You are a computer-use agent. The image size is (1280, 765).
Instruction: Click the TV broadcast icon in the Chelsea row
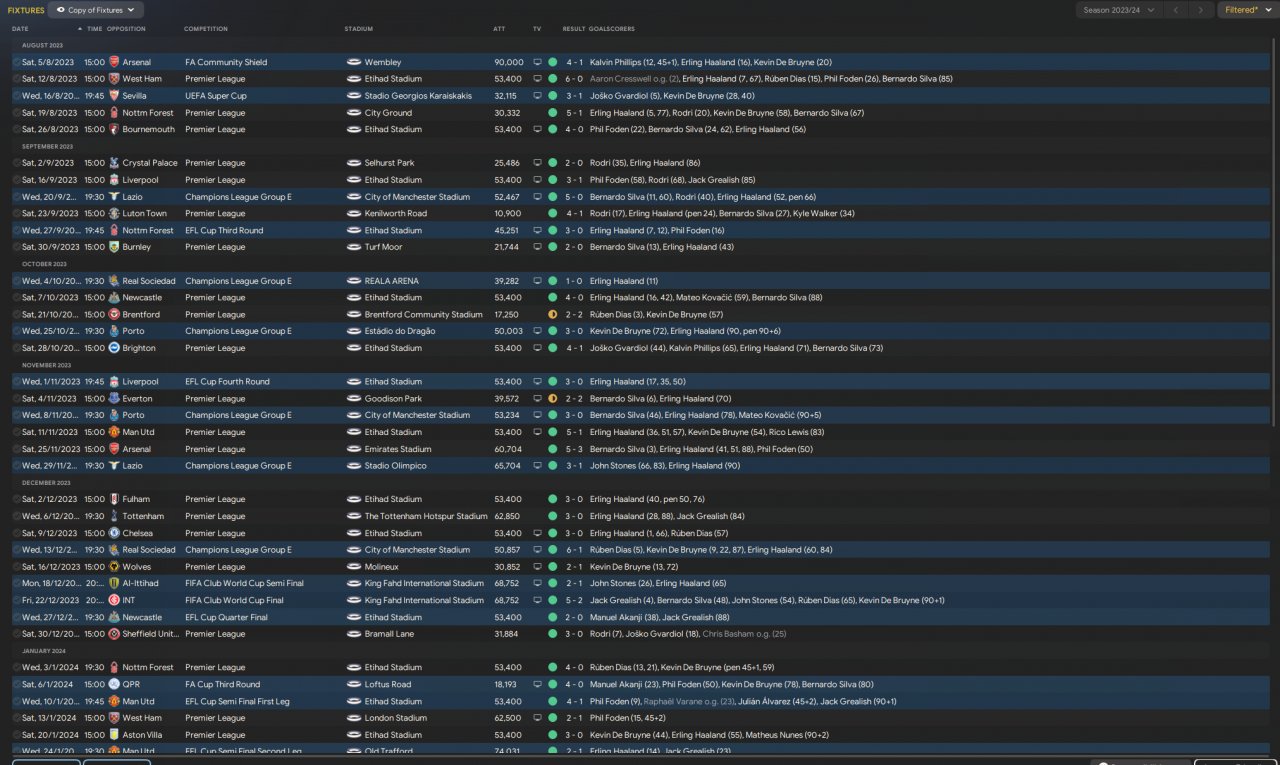[537, 533]
